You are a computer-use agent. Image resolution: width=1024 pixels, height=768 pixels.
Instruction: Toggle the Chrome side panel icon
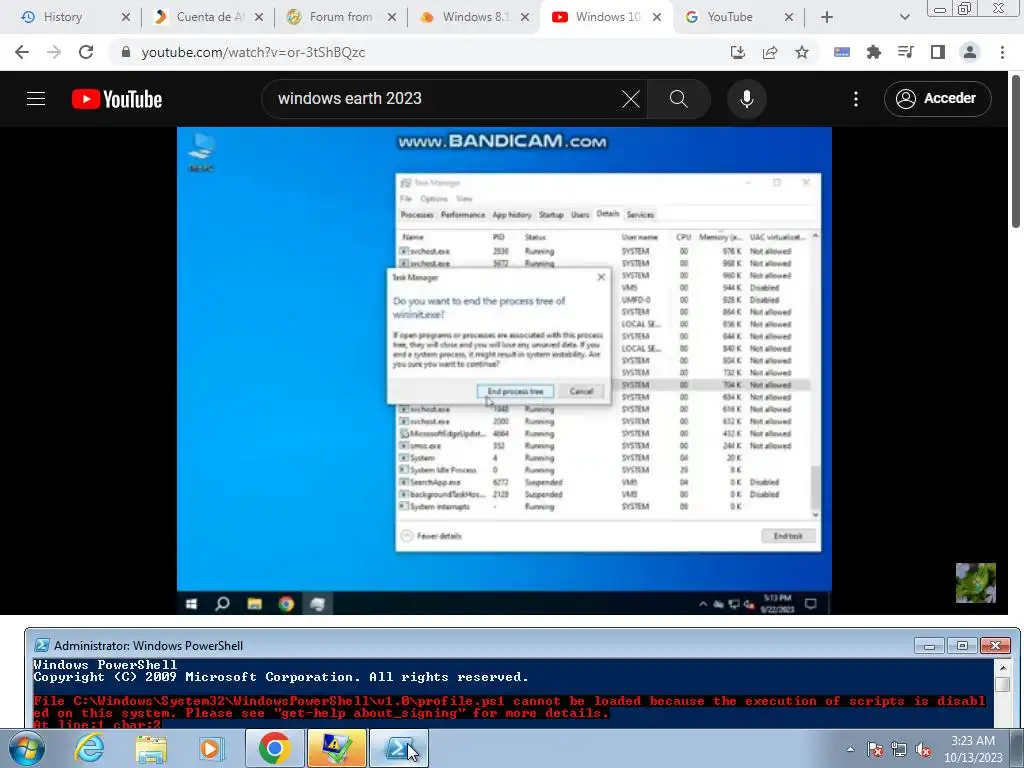938,52
